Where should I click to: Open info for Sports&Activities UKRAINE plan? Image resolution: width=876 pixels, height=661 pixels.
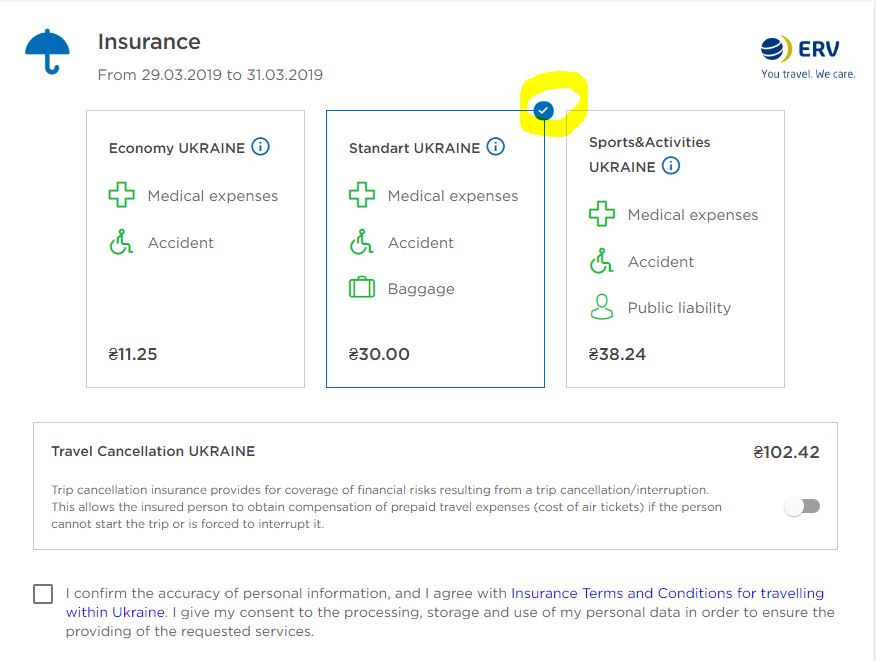click(671, 166)
